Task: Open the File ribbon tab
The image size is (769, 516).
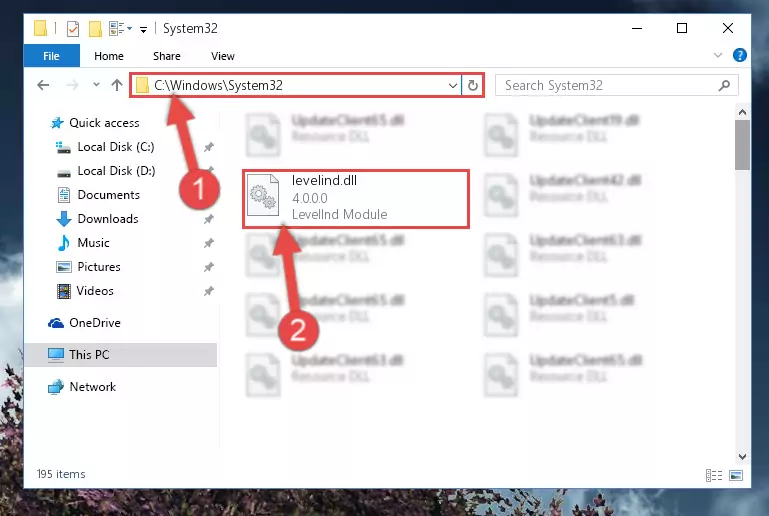Action: point(51,56)
